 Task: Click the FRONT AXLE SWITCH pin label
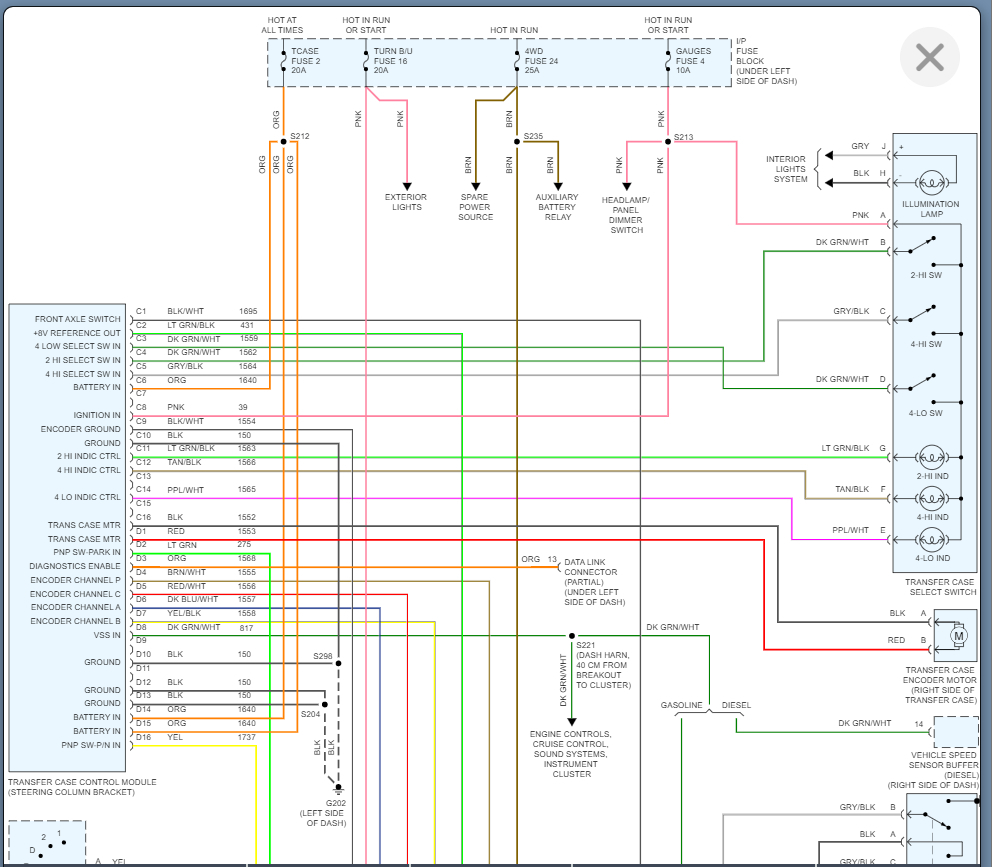(77, 319)
